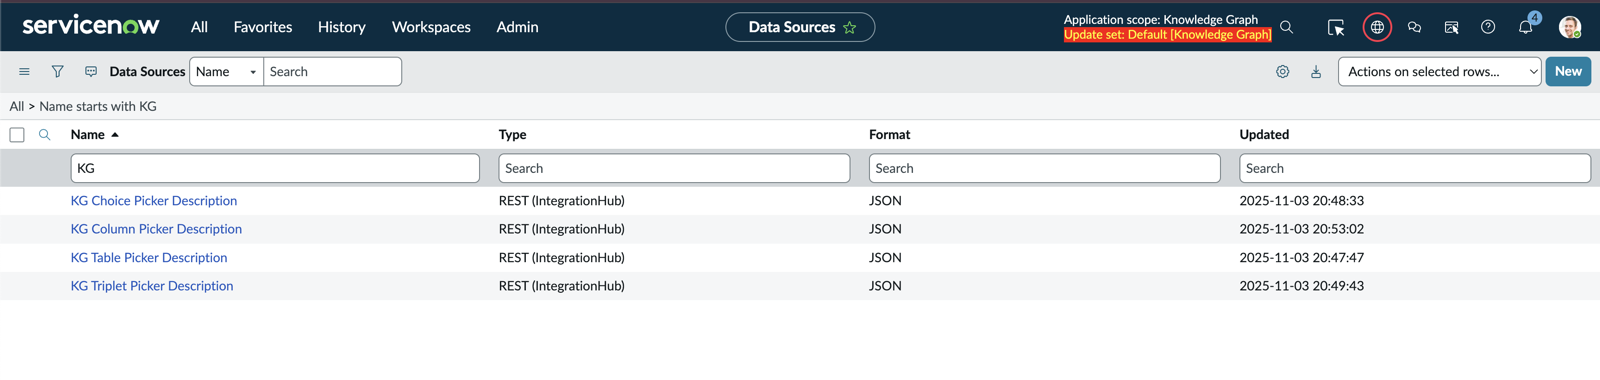The width and height of the screenshot is (1600, 380).
Task: Click the 2025-11-03 20:47:47 updated value
Action: point(1302,258)
